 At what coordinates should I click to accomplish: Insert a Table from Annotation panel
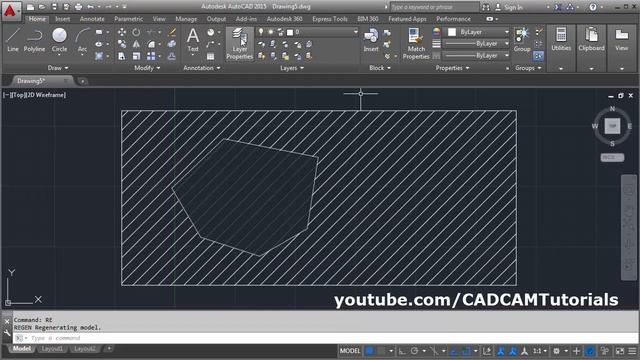click(211, 56)
